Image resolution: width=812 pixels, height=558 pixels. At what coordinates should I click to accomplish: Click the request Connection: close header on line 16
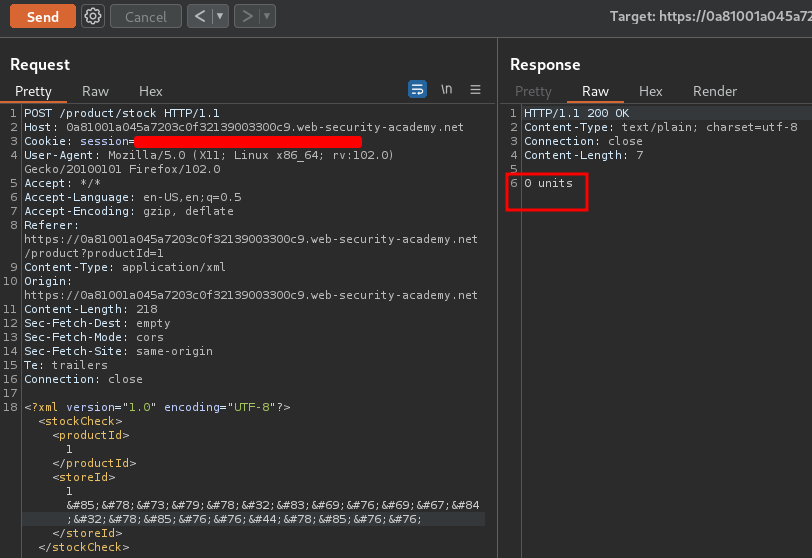coord(83,379)
